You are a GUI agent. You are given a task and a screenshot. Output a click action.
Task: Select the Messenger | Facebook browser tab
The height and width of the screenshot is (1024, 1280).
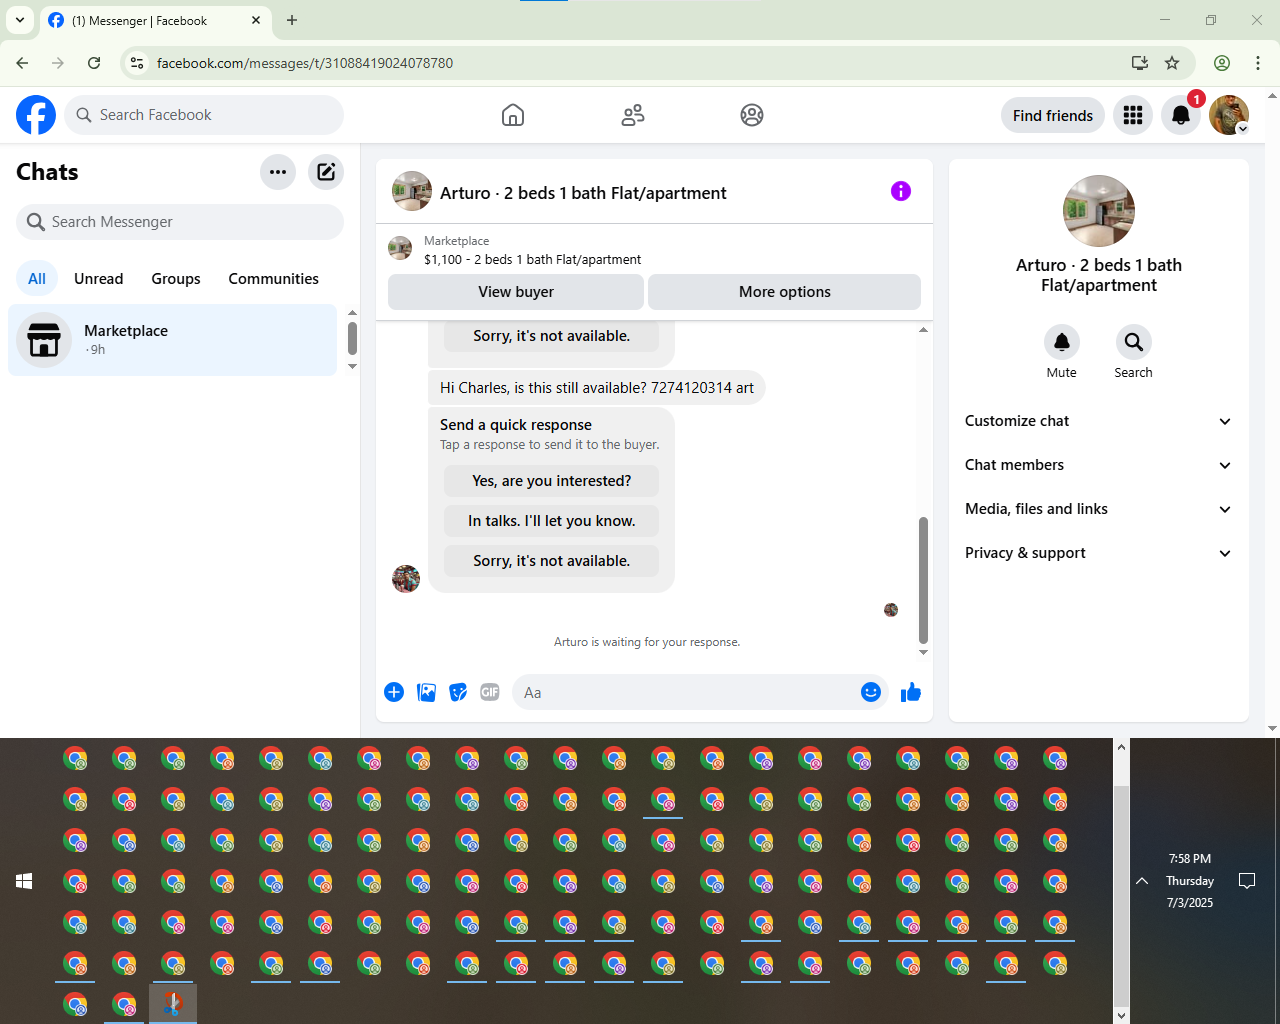tap(156, 20)
